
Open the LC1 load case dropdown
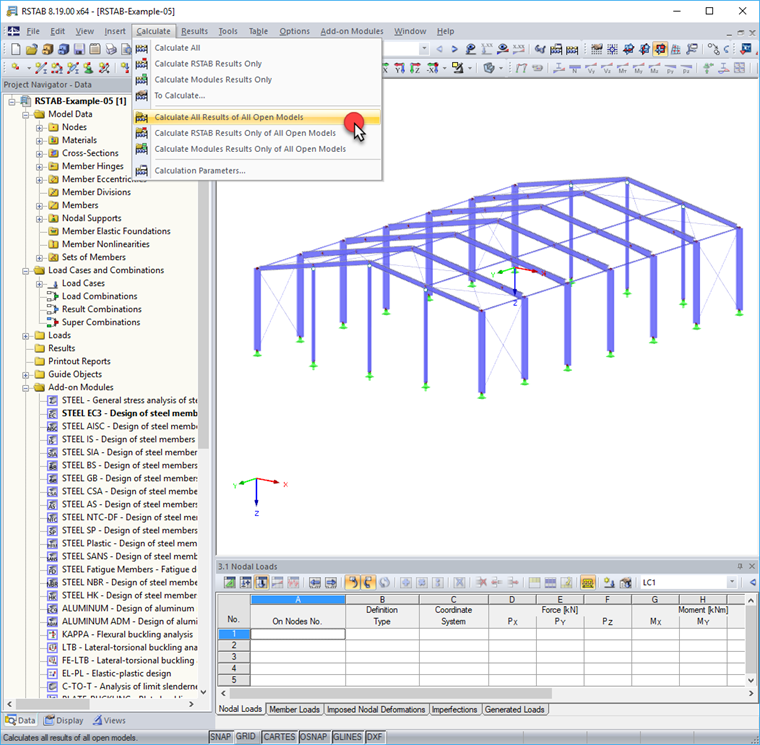732,582
